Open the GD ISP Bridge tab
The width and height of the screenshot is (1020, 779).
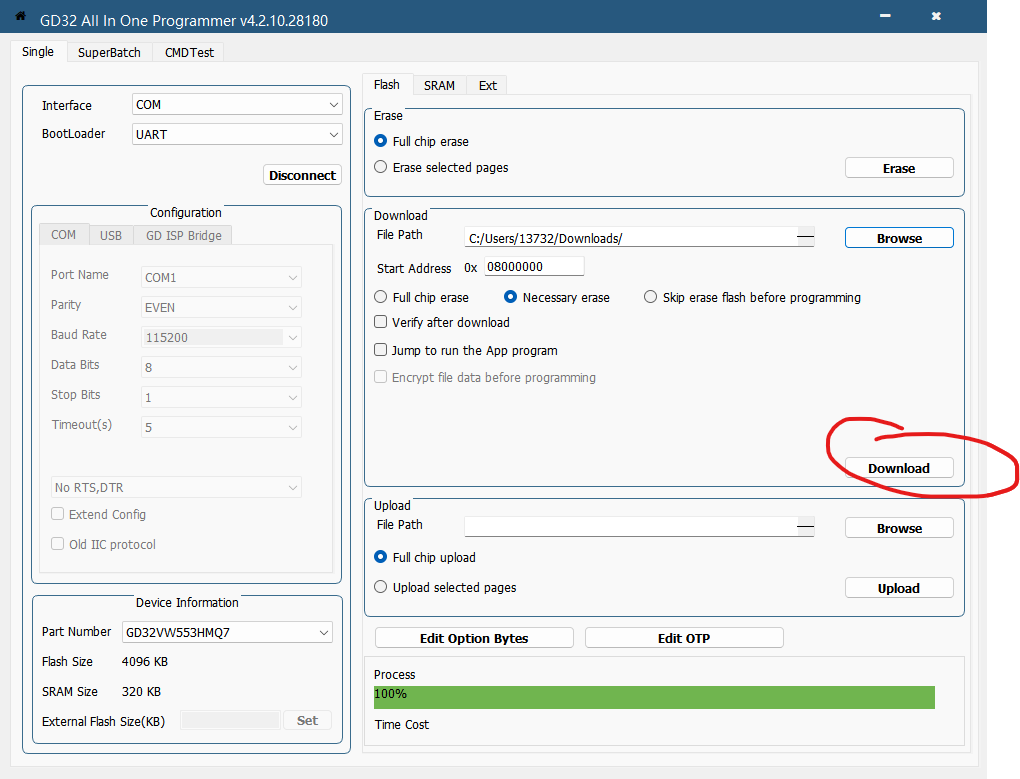pyautogui.click(x=183, y=235)
